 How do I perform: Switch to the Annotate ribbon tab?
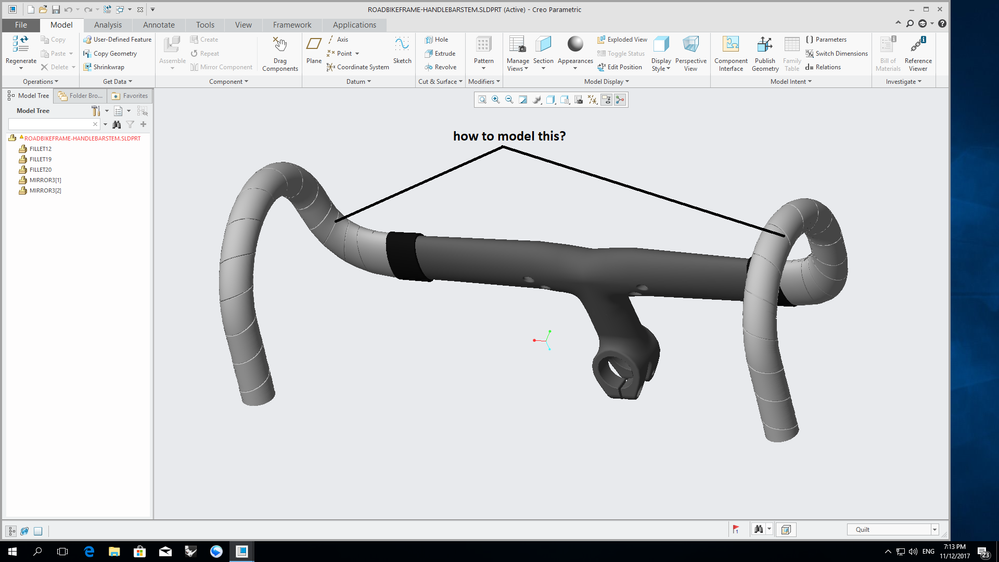point(159,25)
